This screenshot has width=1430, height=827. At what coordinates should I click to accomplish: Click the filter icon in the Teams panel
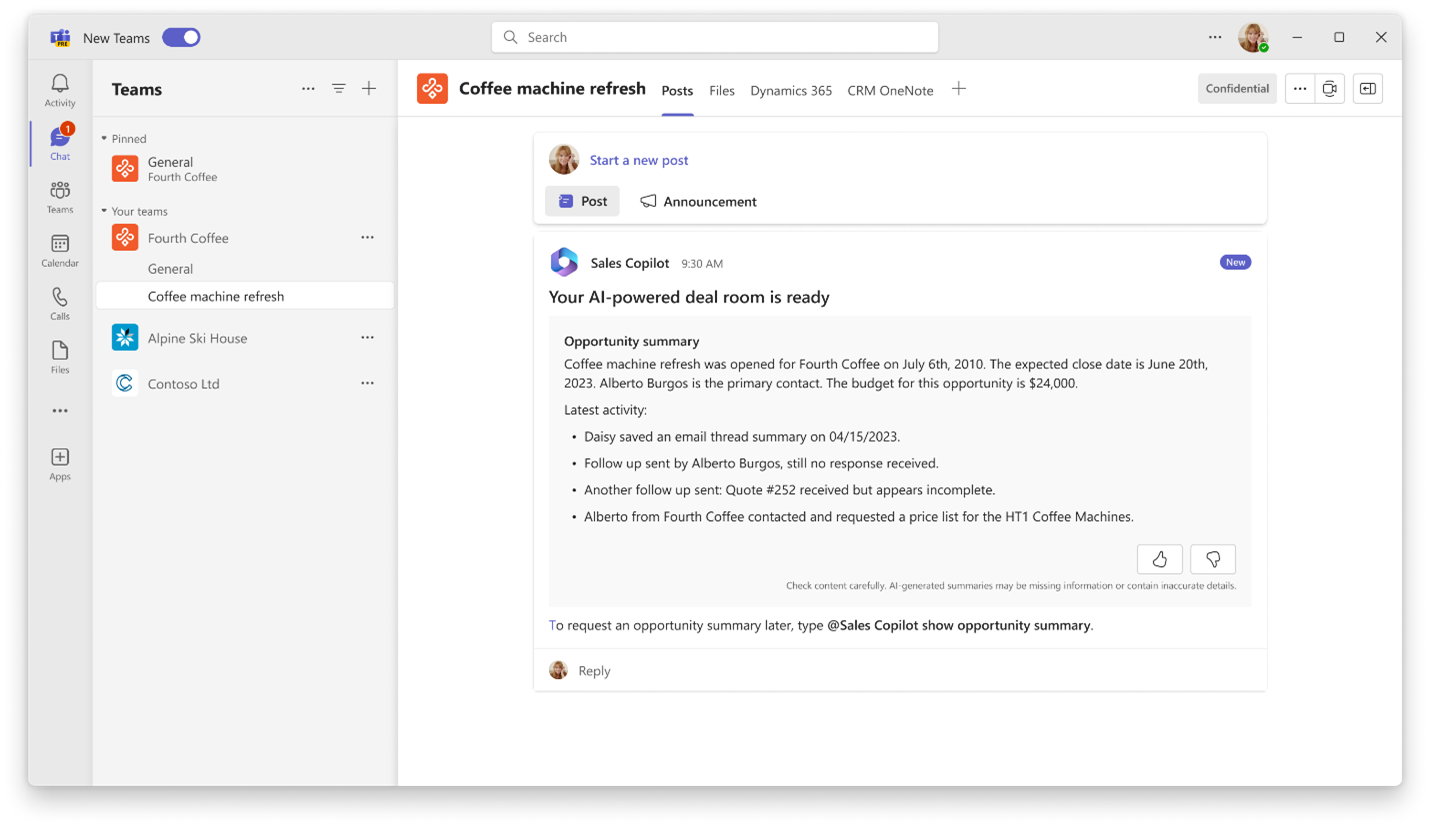[338, 88]
